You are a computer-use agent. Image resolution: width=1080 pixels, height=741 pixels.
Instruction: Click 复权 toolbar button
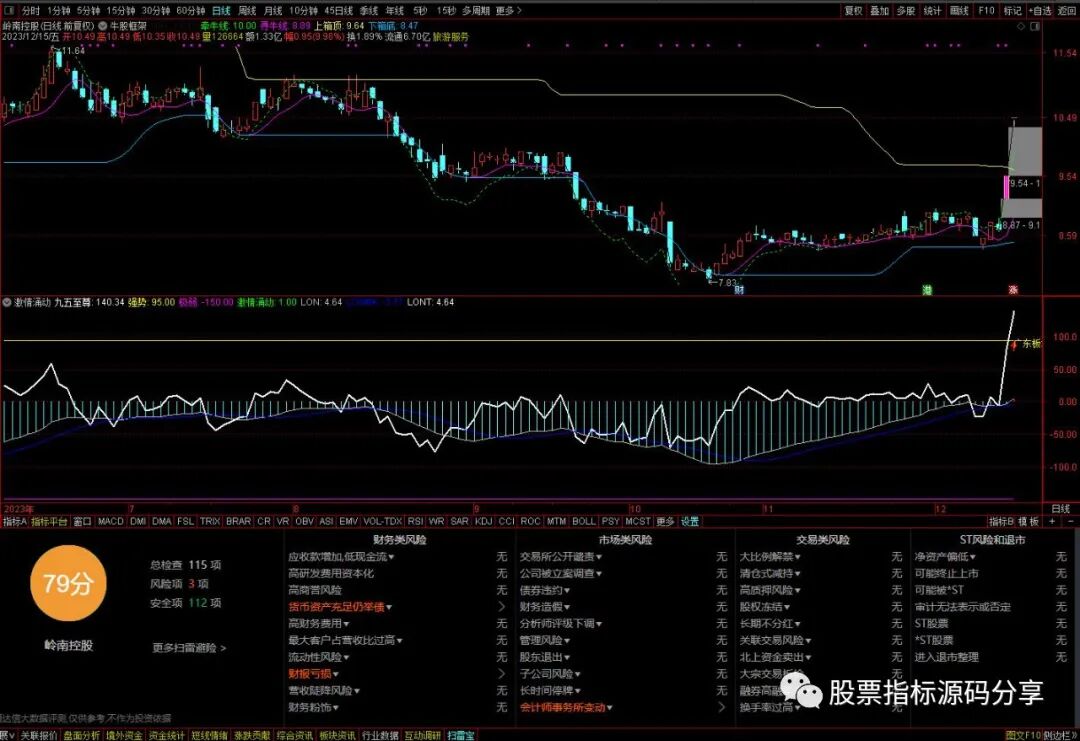click(x=853, y=11)
